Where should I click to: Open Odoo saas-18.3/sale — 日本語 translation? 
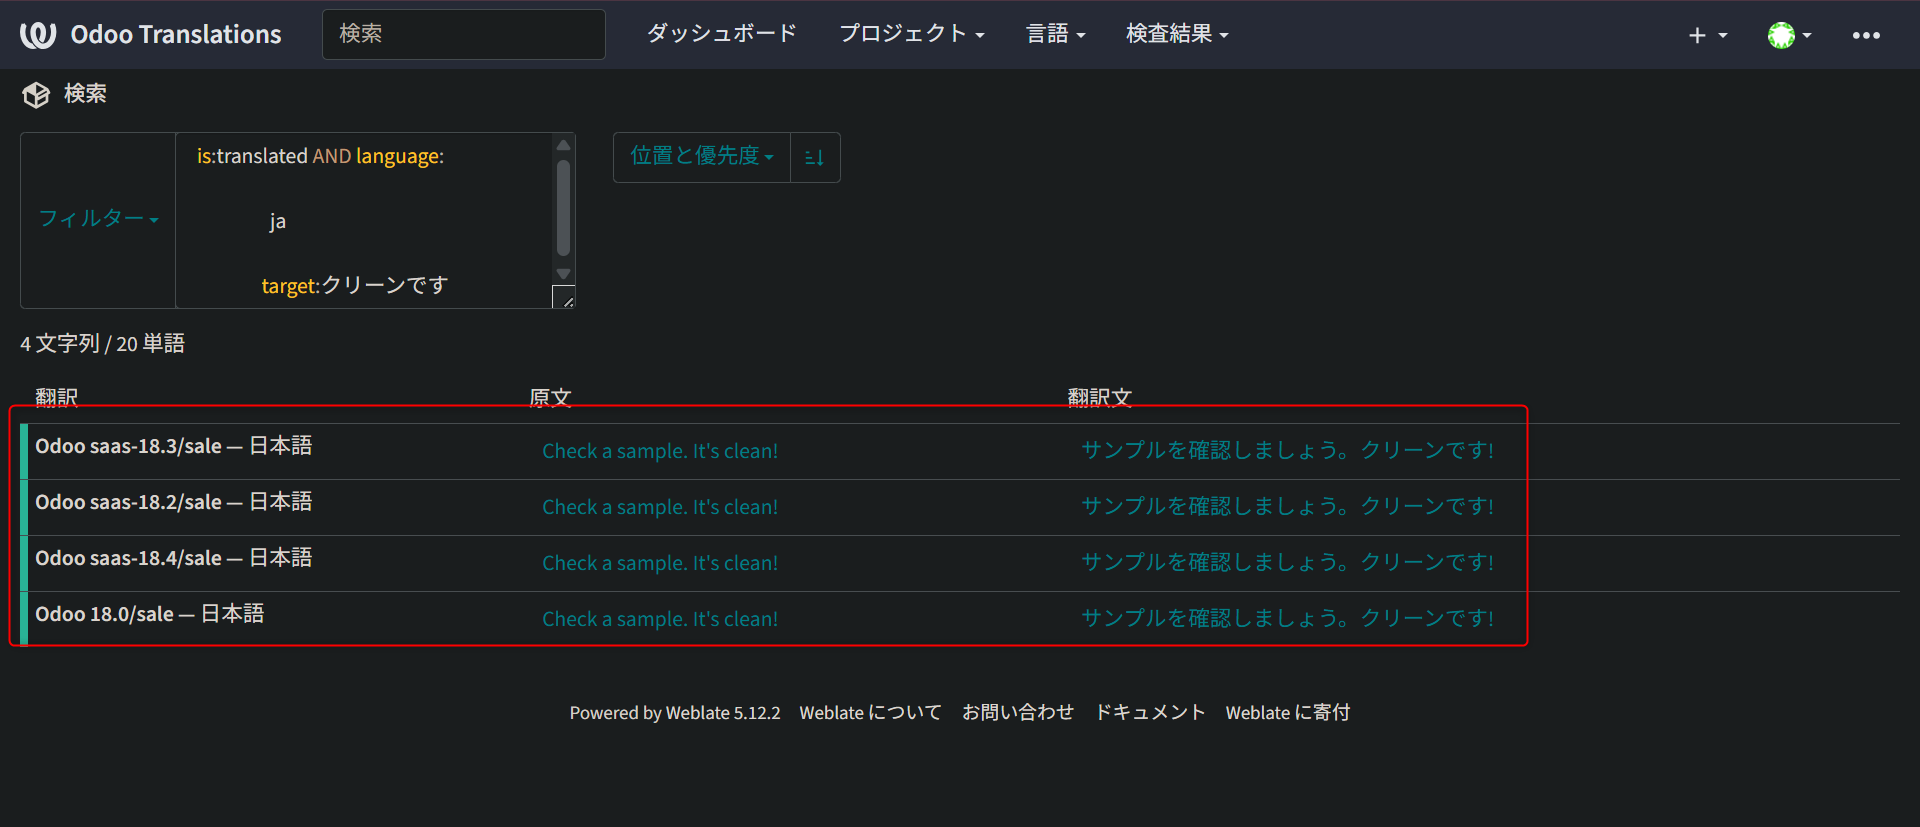[174, 446]
